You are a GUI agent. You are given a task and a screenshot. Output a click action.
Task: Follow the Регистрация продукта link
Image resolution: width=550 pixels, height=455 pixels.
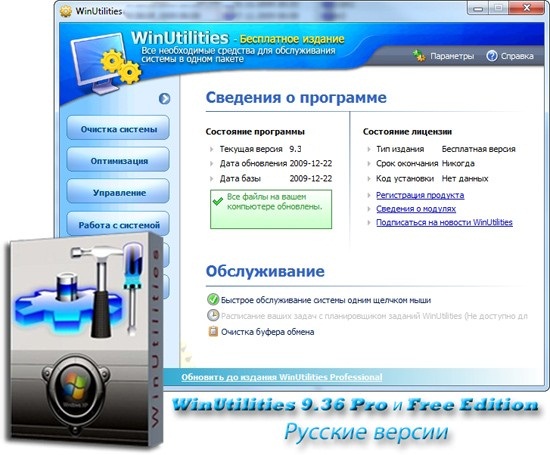(x=420, y=195)
